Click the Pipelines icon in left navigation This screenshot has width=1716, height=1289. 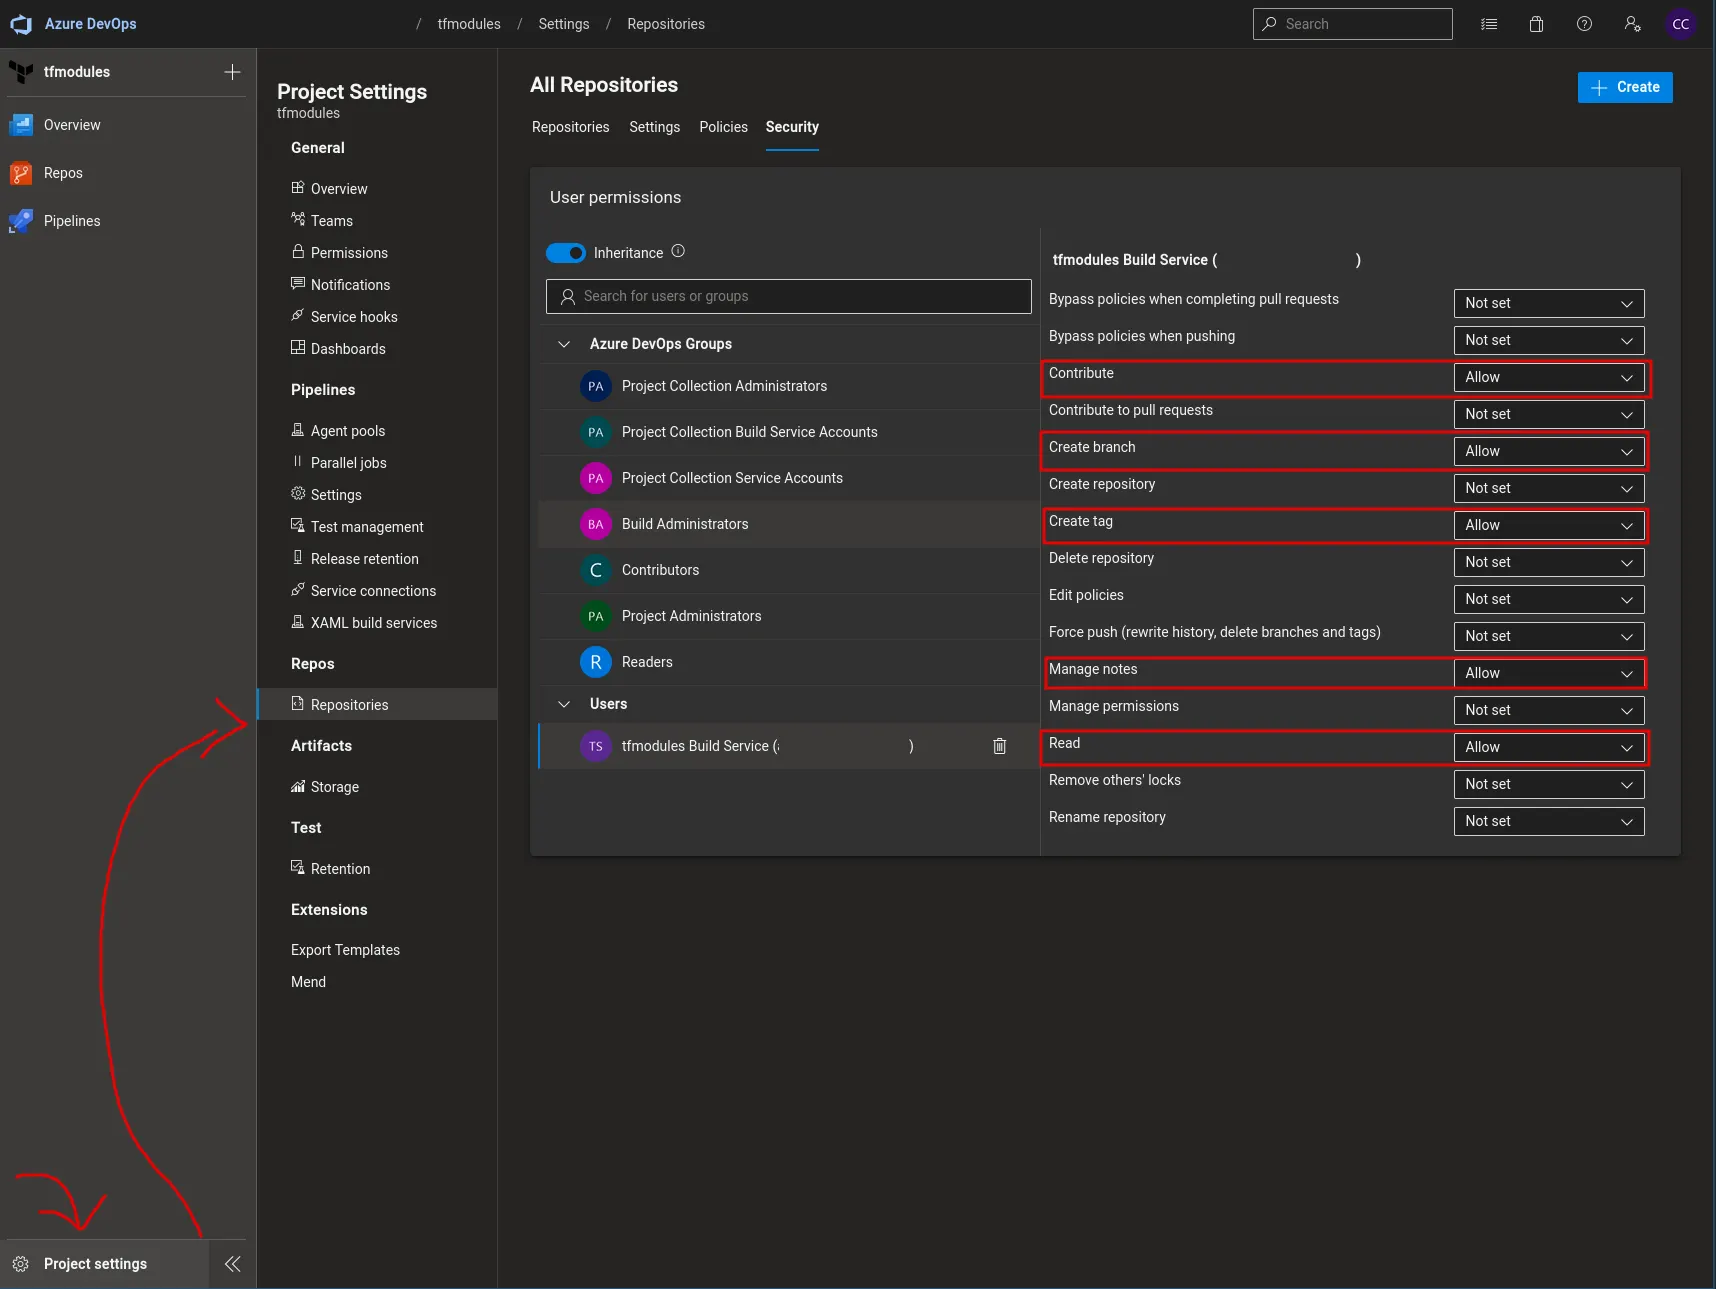click(x=21, y=221)
